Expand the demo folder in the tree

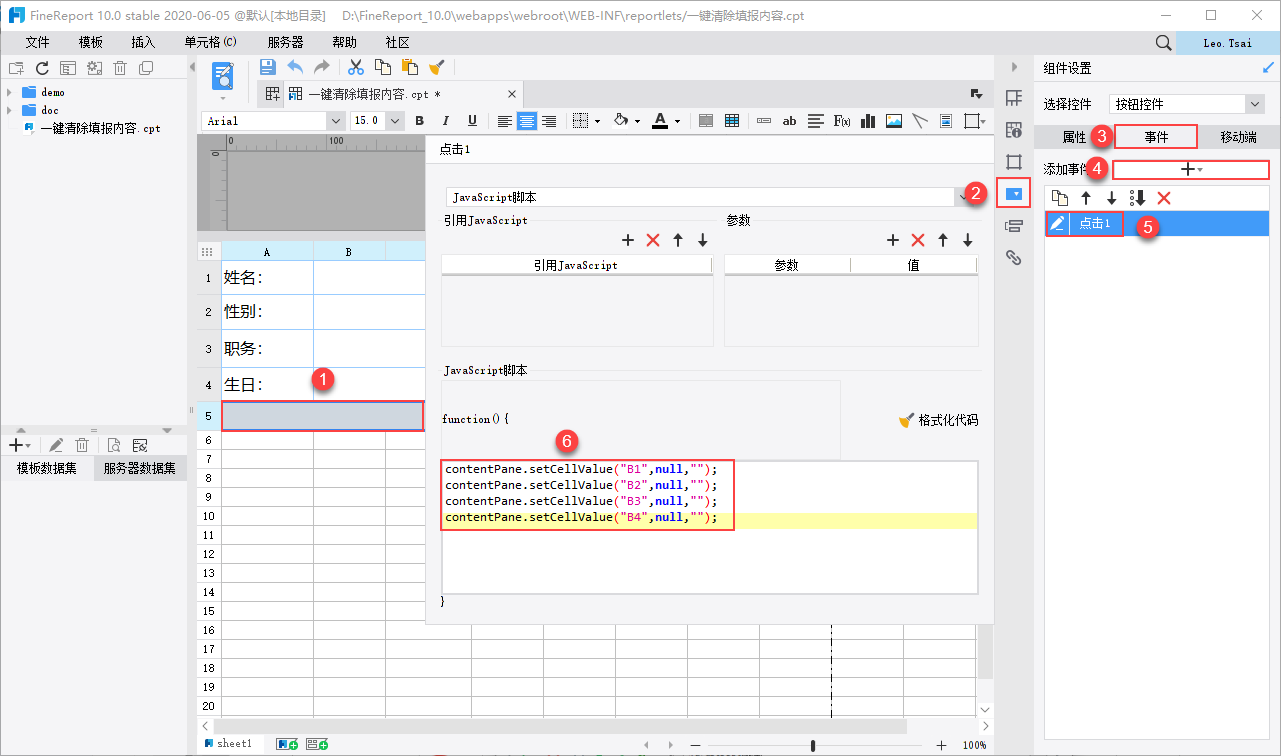(x=9, y=92)
